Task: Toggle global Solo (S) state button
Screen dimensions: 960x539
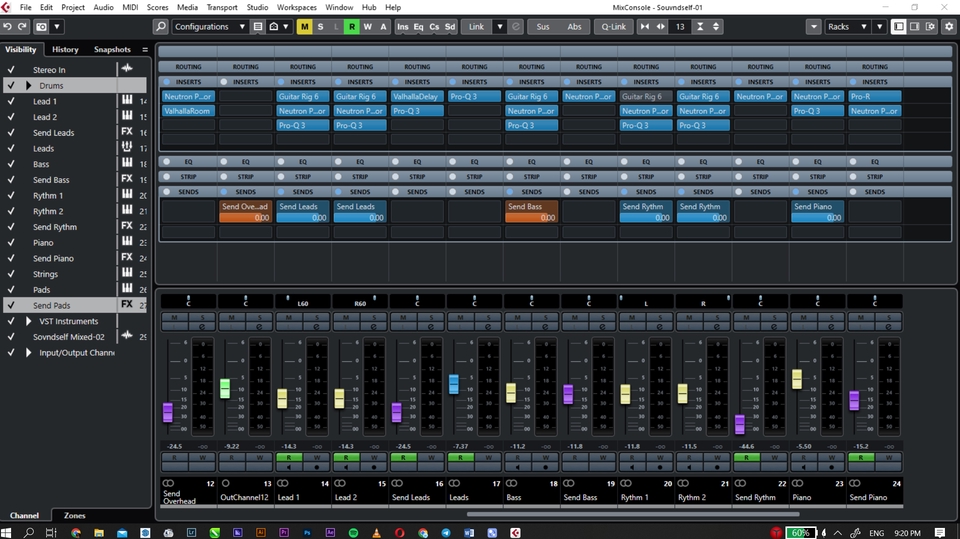Action: tap(320, 26)
